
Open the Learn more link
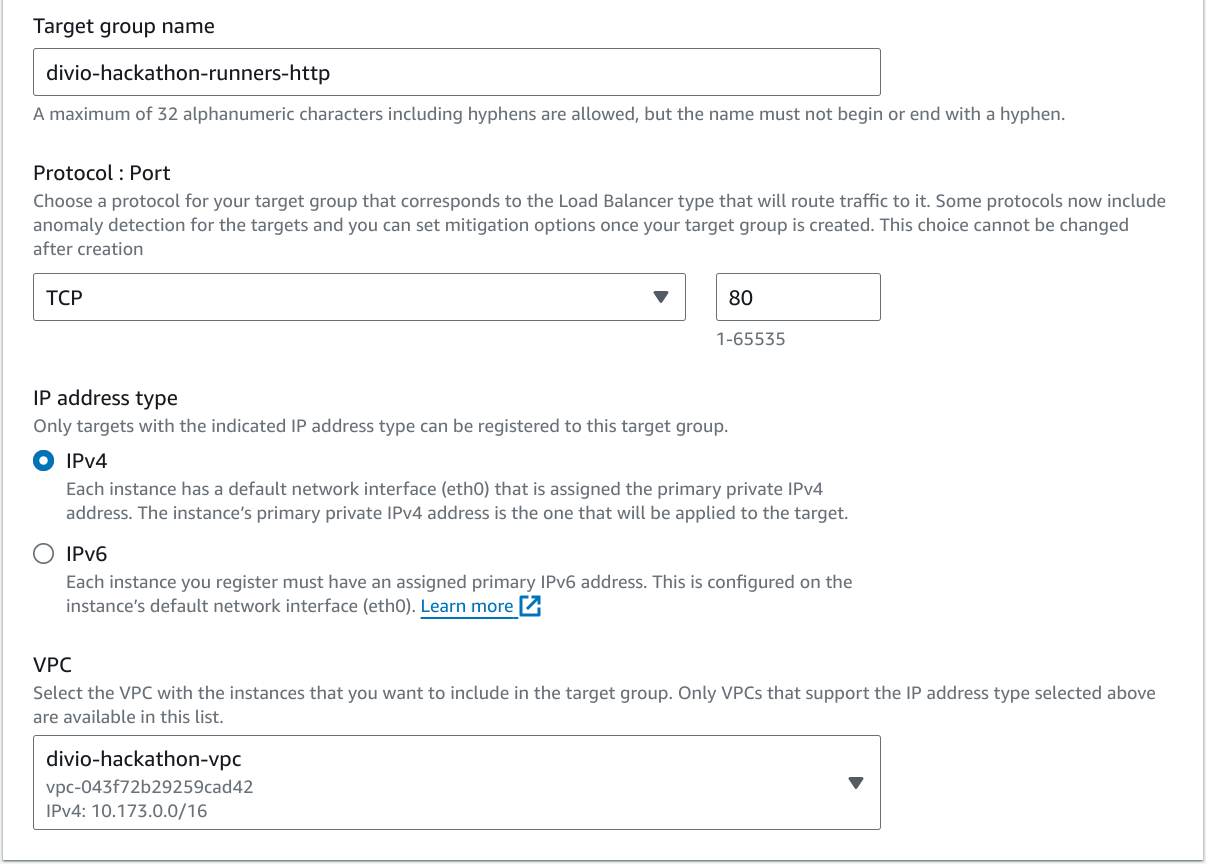[x=467, y=607]
